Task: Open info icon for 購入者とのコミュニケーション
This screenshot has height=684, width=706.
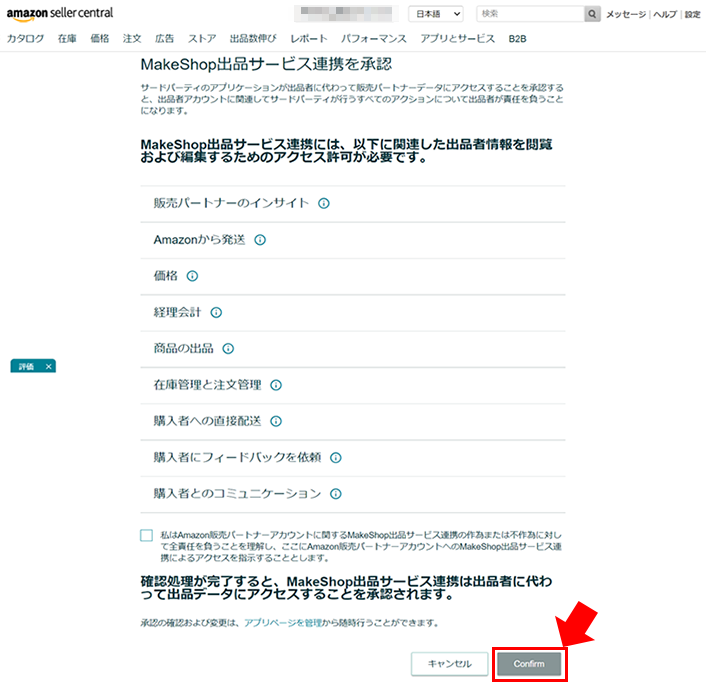Action: (335, 494)
